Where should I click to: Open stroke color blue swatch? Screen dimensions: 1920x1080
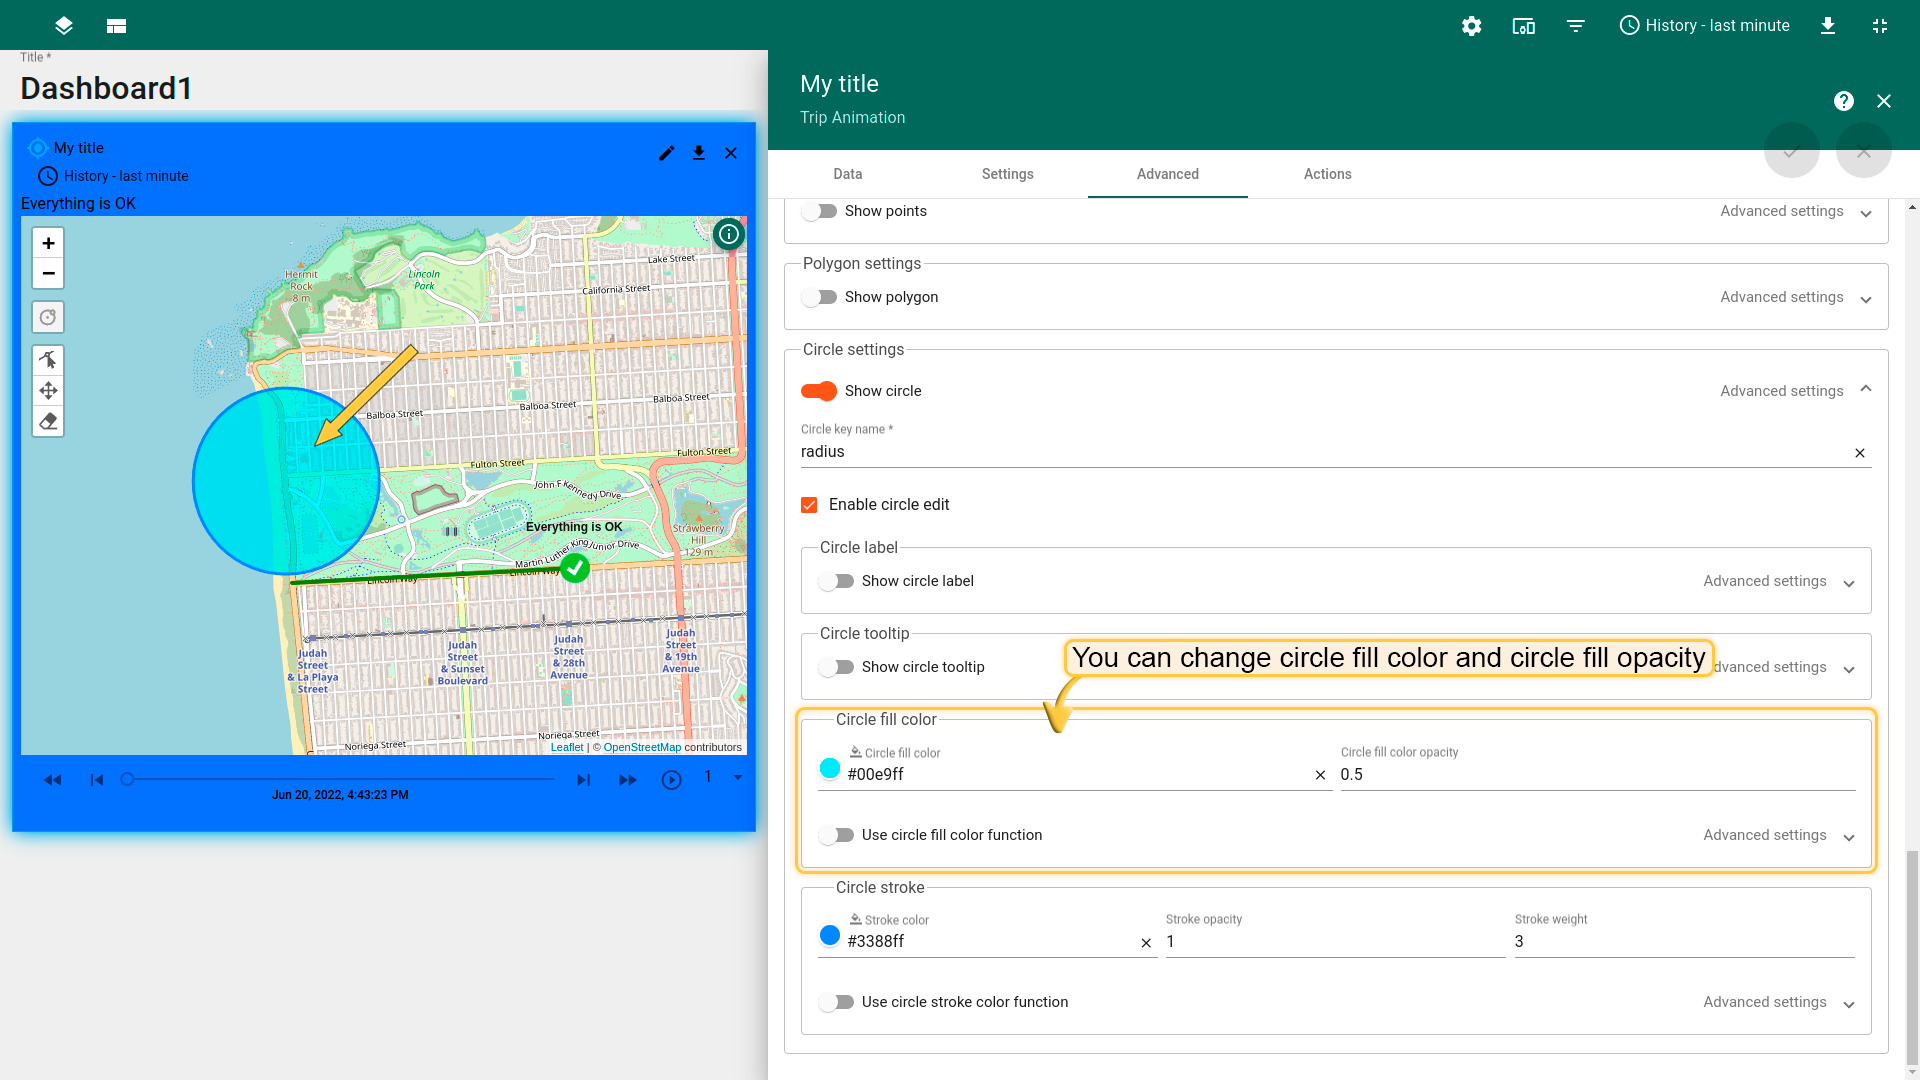(x=830, y=935)
